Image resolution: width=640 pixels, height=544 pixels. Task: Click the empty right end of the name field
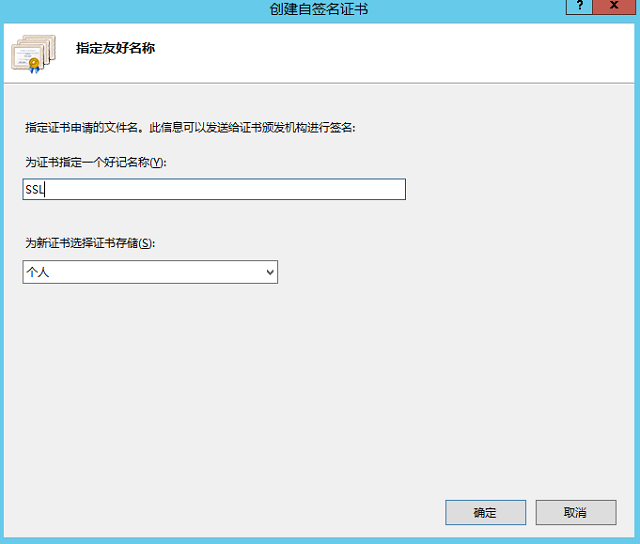(x=380, y=190)
